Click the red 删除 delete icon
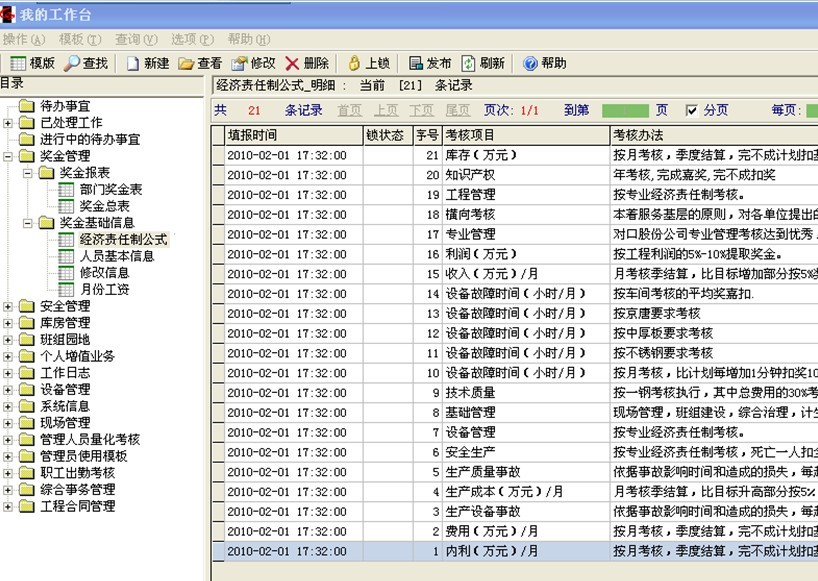Screen dimensions: 818x581 point(292,63)
